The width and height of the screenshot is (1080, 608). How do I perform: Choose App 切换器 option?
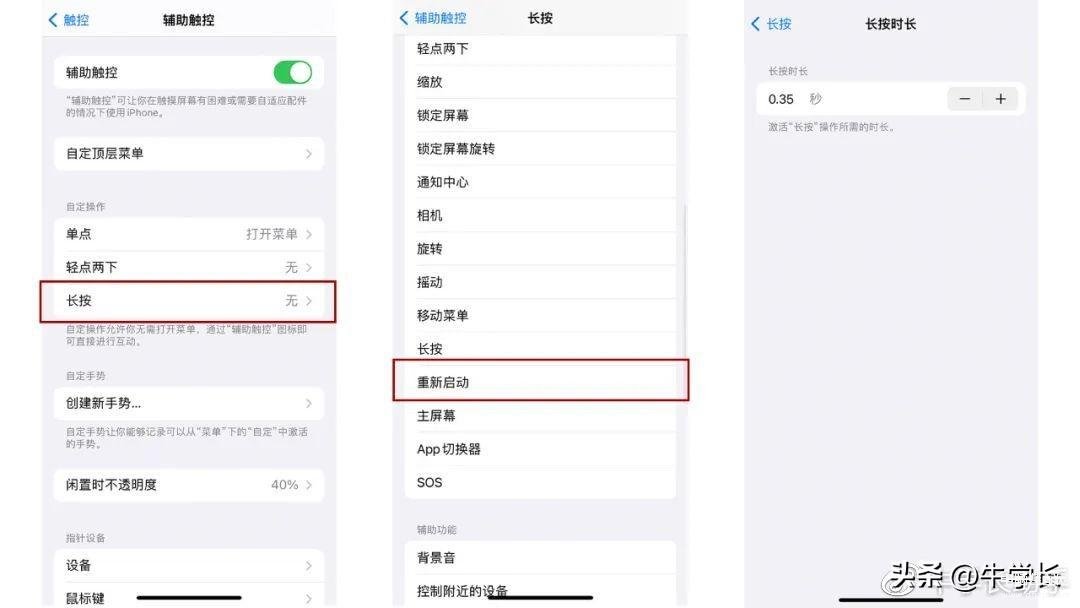pyautogui.click(x=540, y=449)
